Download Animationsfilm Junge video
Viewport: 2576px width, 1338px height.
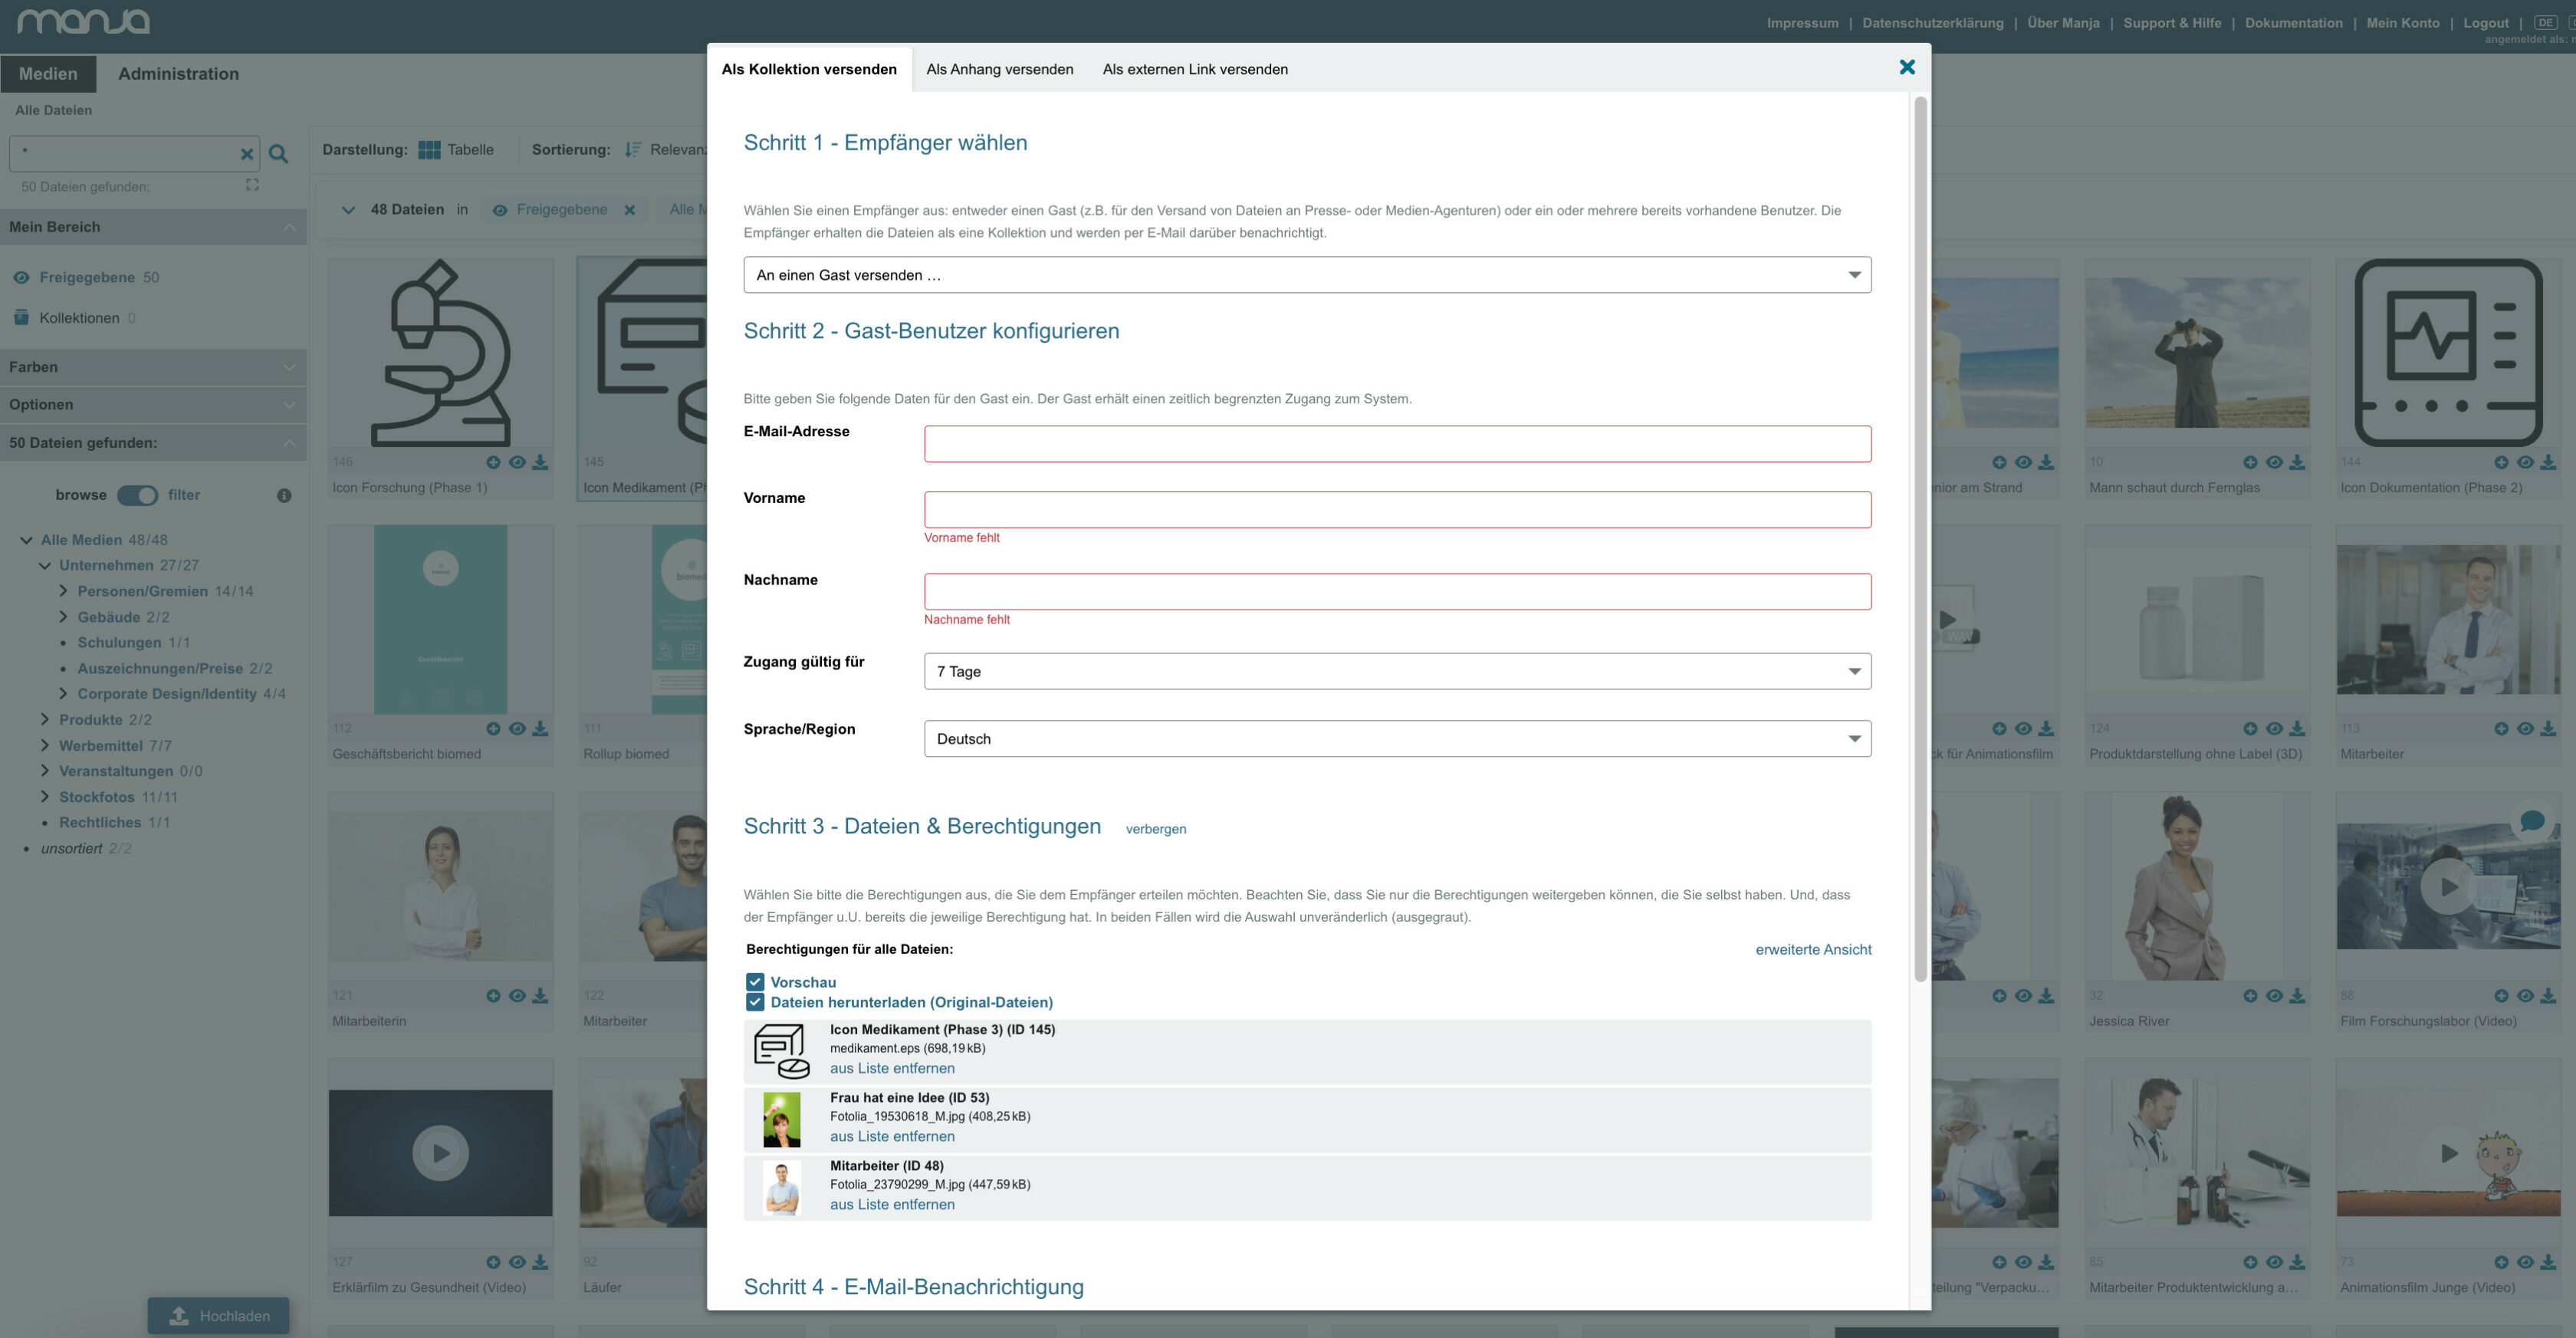pos(2548,1262)
